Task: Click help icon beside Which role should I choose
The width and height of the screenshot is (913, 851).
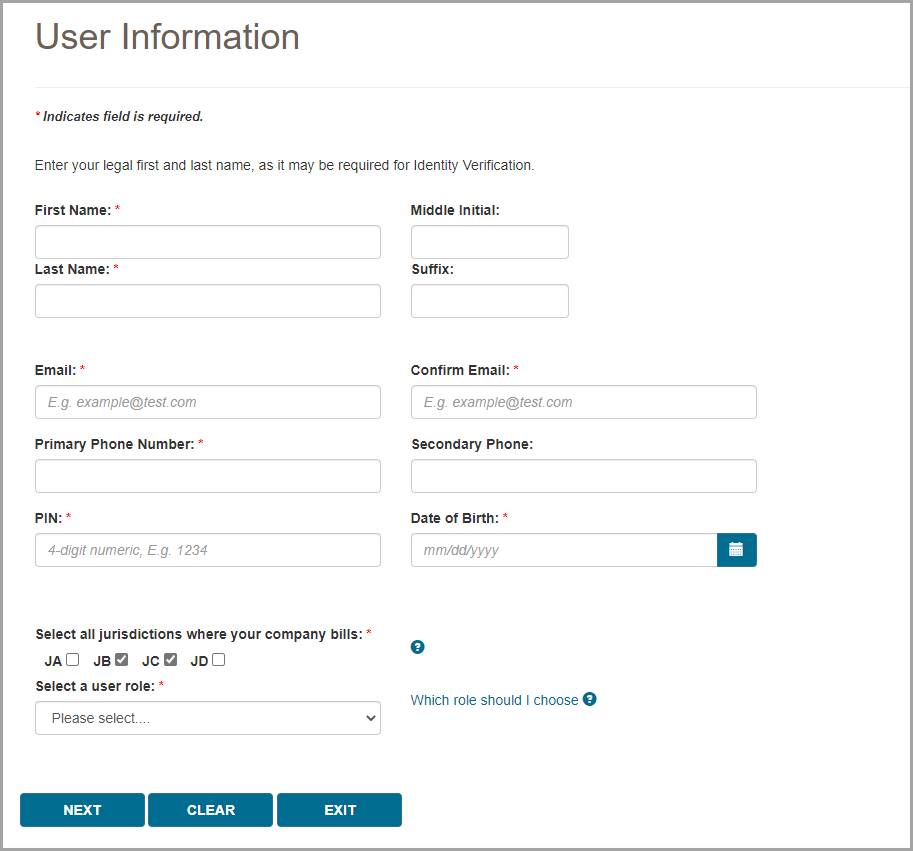Action: (590, 699)
